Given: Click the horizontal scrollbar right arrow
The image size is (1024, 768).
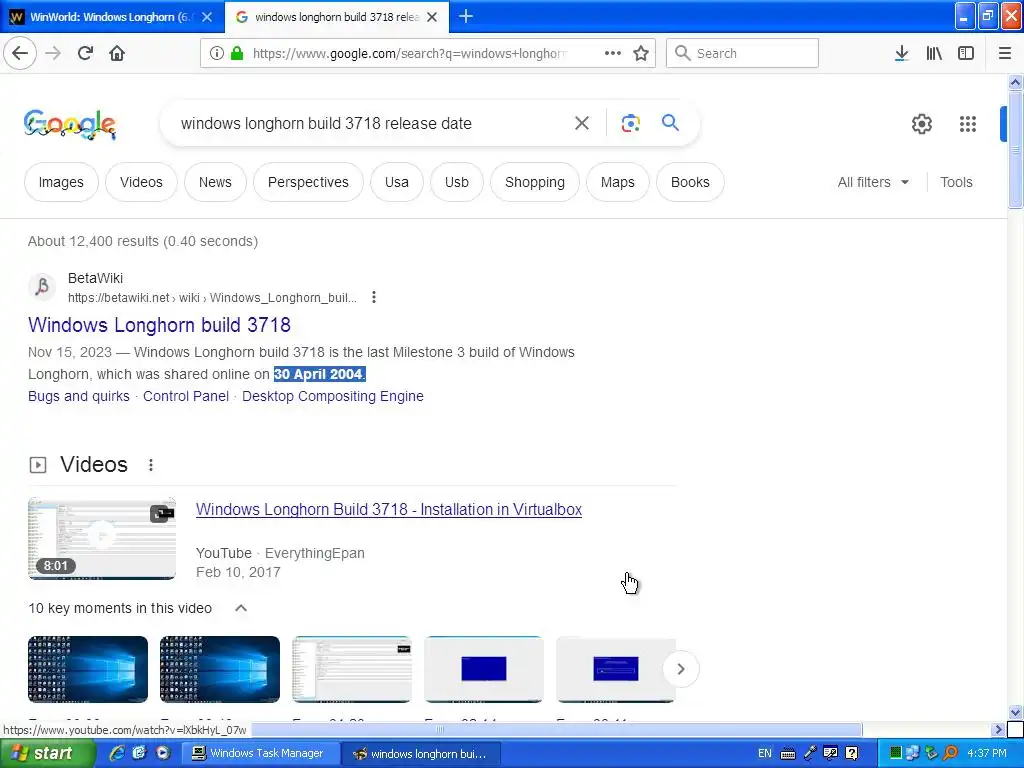Looking at the screenshot, I should (998, 729).
